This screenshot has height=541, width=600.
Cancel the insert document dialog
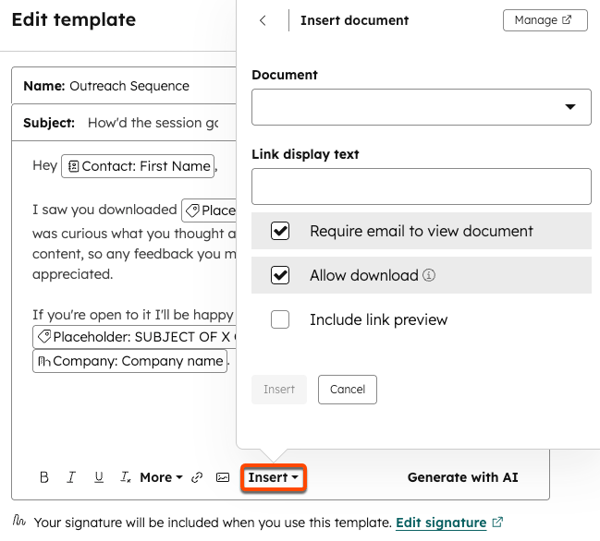tap(347, 389)
